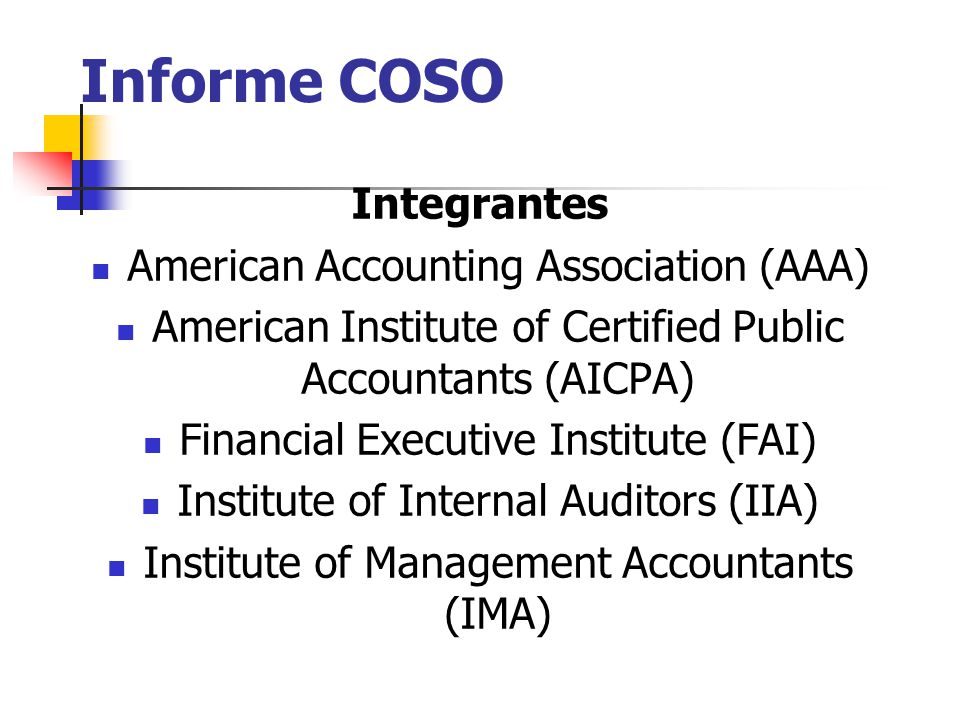Click the '(IMA)' acronym text
Viewport: 960px width, 720px height.
497,615
